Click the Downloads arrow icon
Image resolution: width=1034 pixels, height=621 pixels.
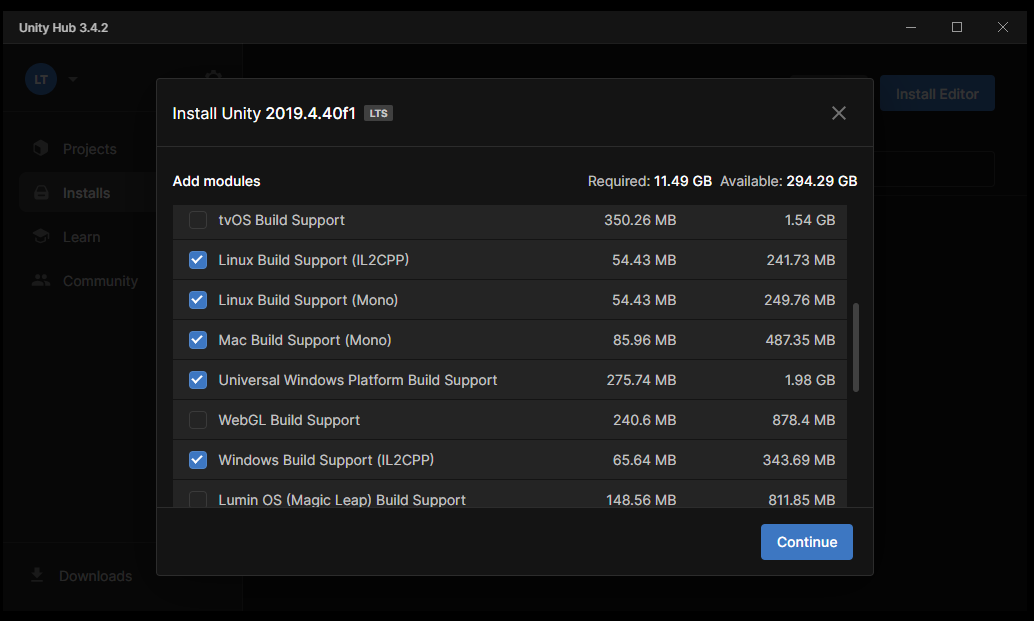[x=37, y=575]
